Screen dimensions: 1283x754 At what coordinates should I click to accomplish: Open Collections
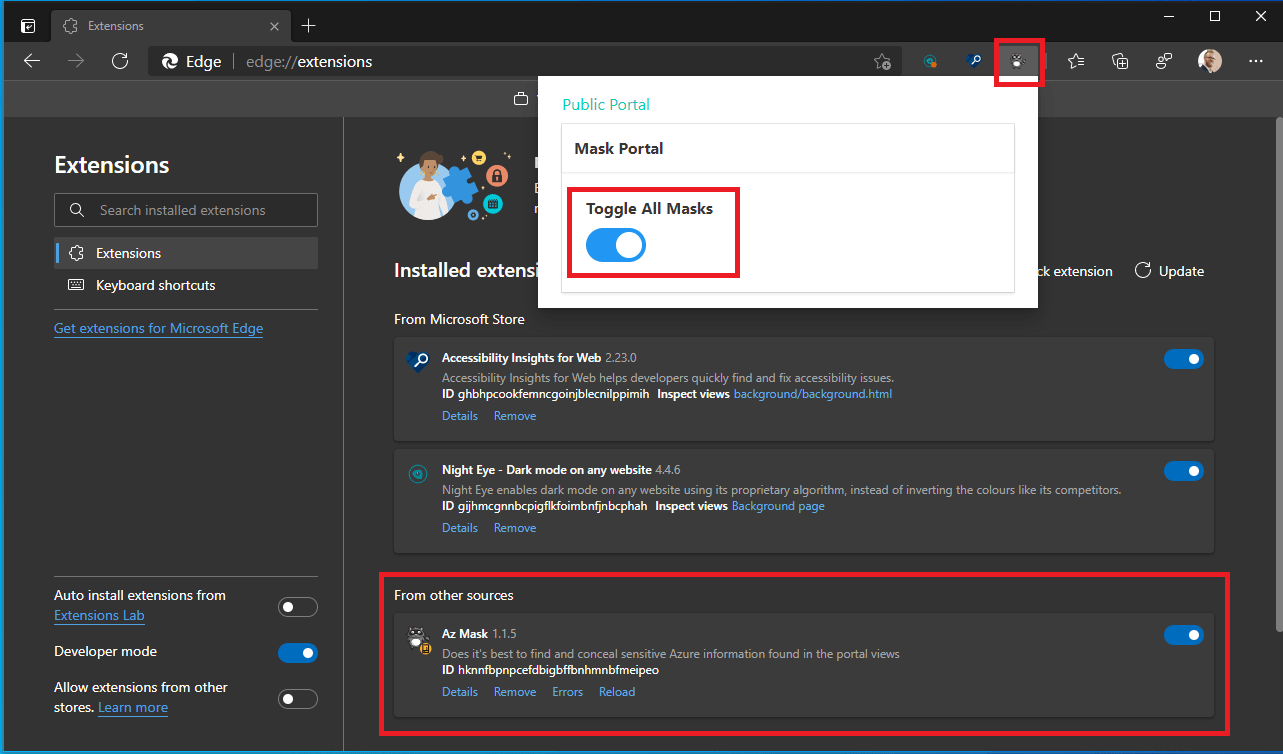coord(1119,61)
